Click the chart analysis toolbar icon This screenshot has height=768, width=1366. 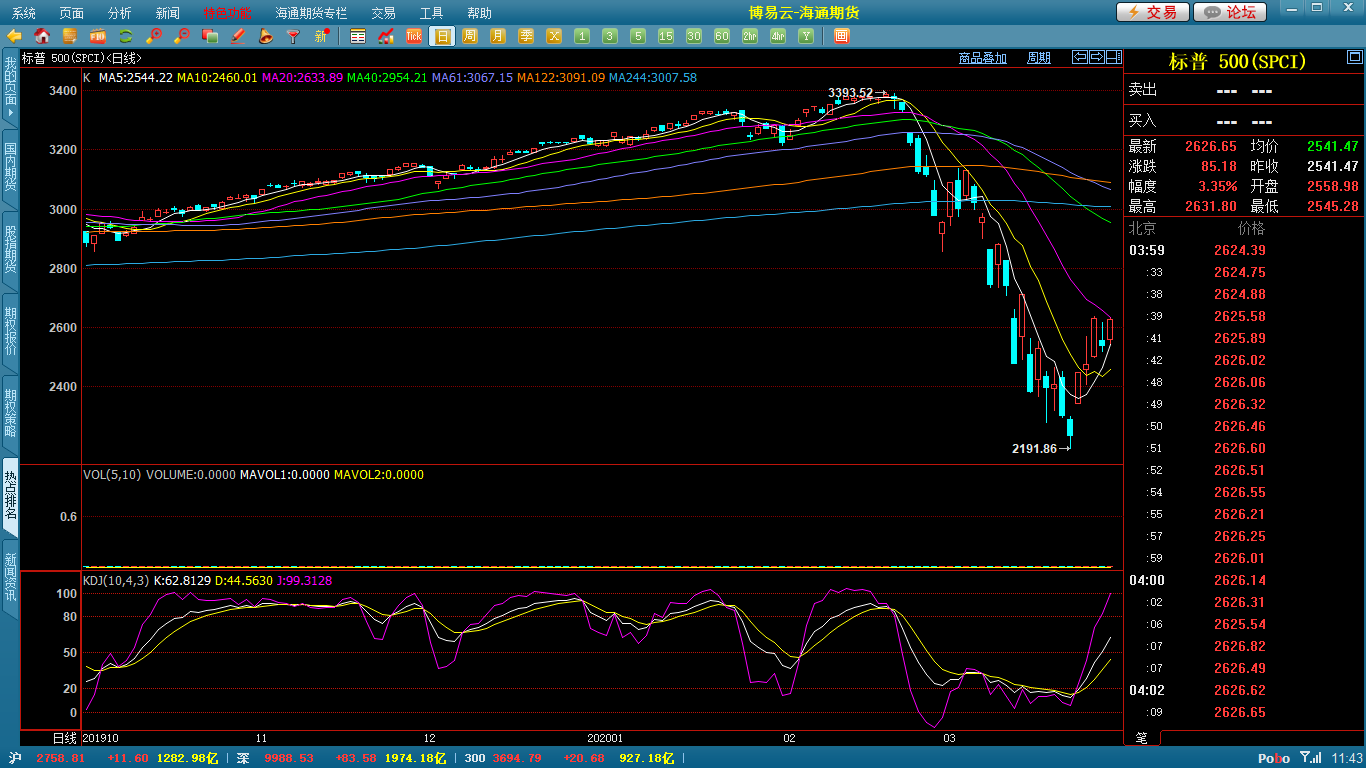pyautogui.click(x=386, y=36)
